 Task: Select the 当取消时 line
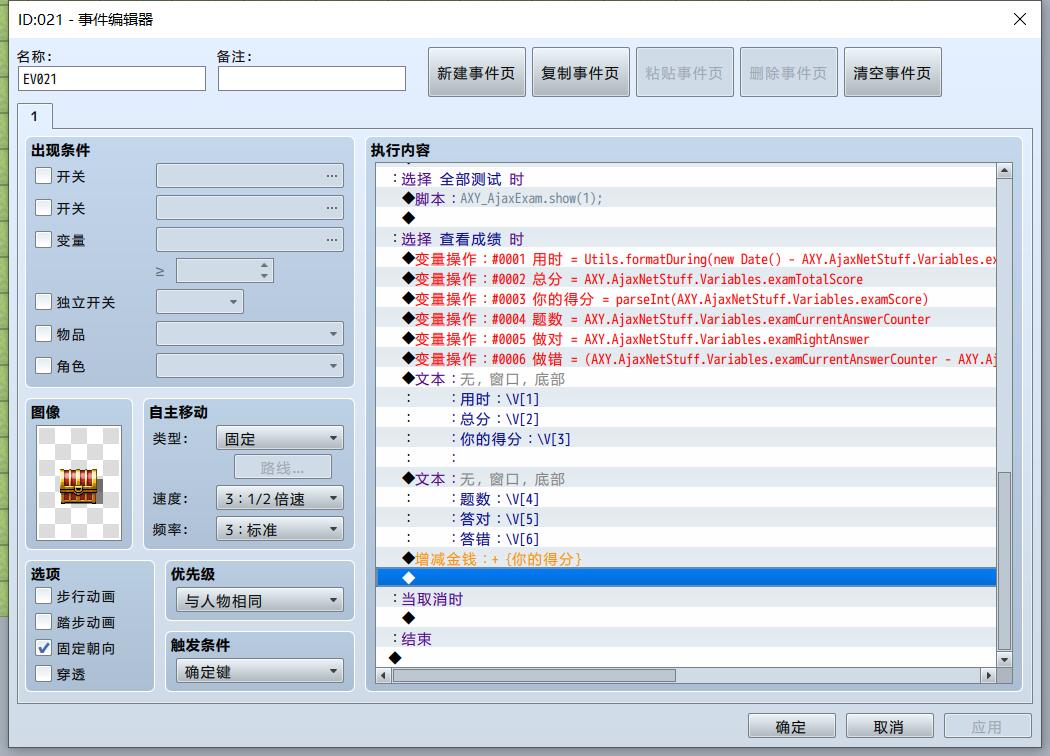pyautogui.click(x=686, y=599)
